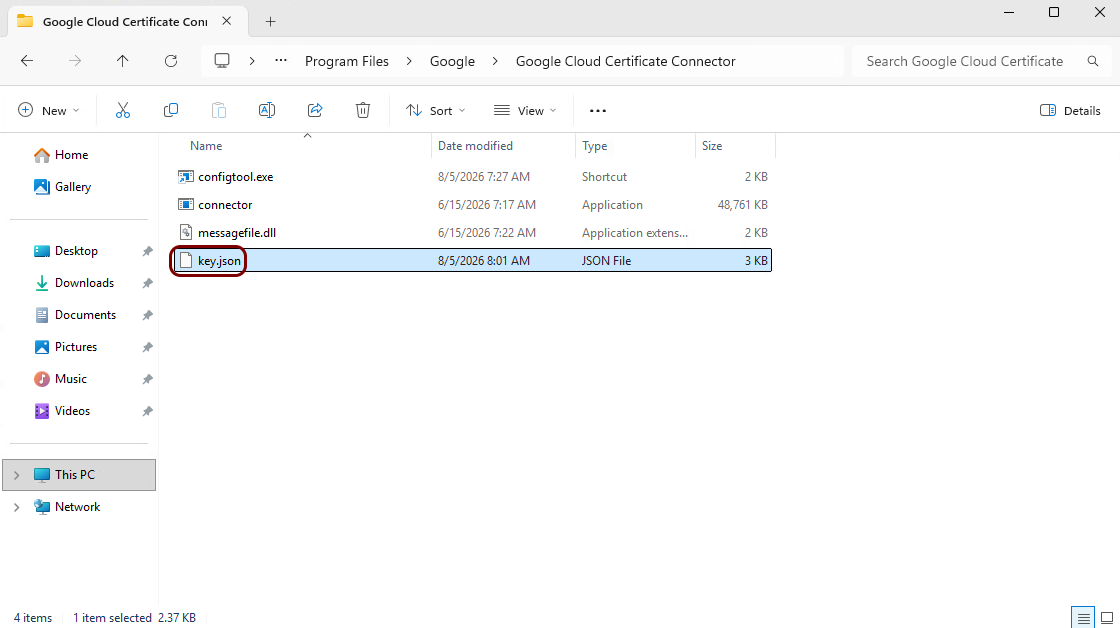
Task: Open the View dropdown
Action: point(525,110)
